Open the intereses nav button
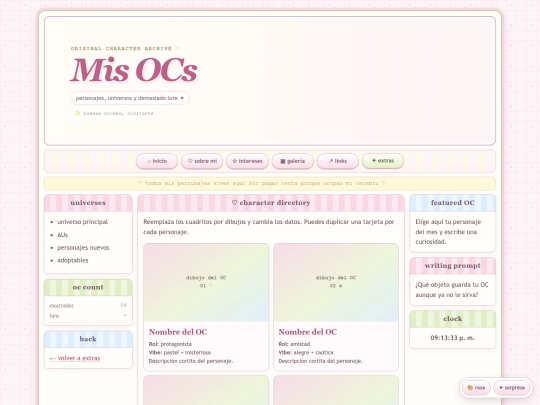 click(x=247, y=161)
